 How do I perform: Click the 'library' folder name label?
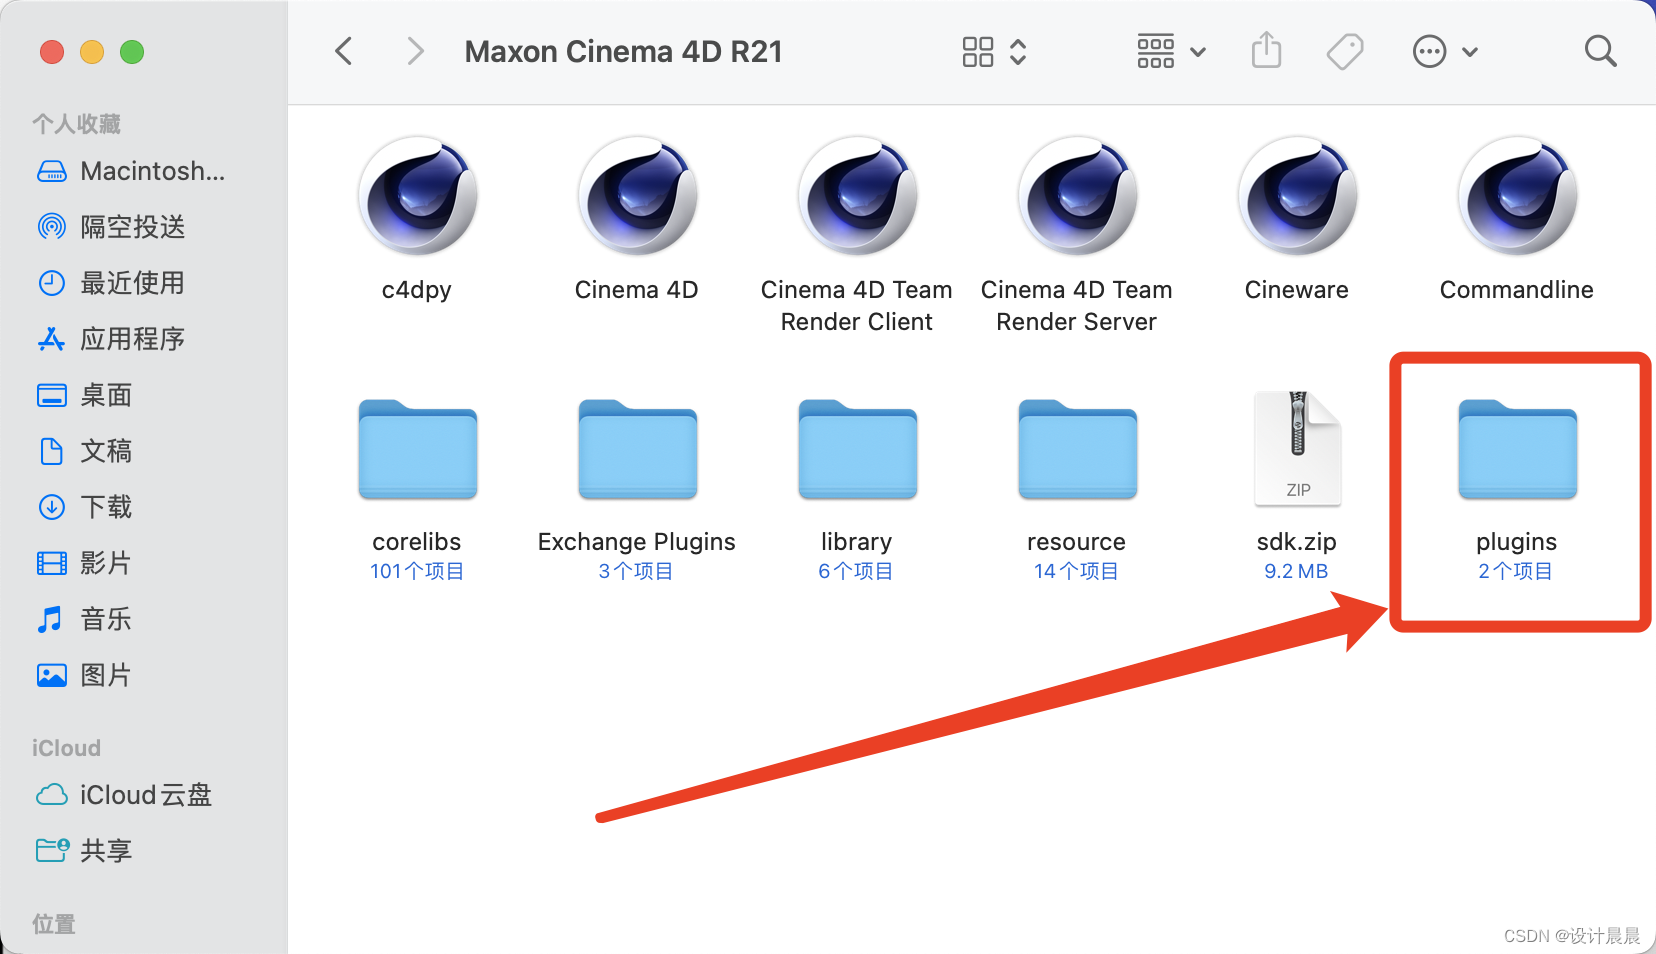coord(857,542)
